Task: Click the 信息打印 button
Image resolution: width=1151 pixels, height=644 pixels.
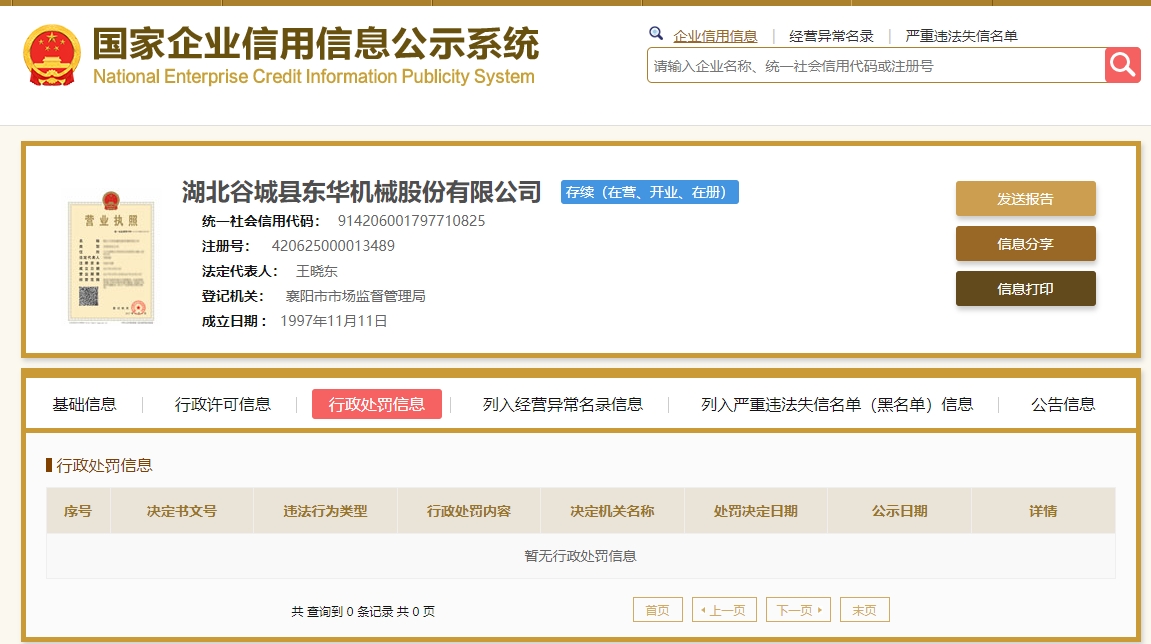Action: pyautogui.click(x=1025, y=289)
